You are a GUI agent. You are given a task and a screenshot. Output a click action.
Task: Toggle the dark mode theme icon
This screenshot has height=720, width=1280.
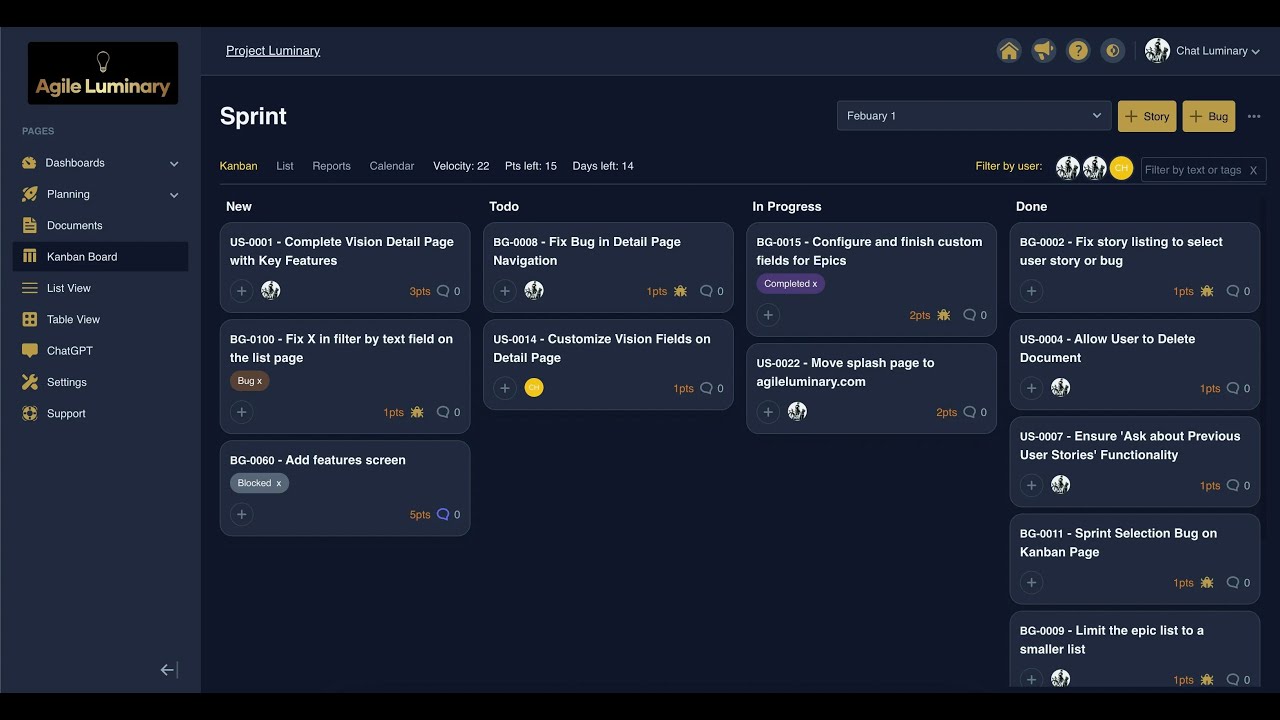pyautogui.click(x=1112, y=51)
